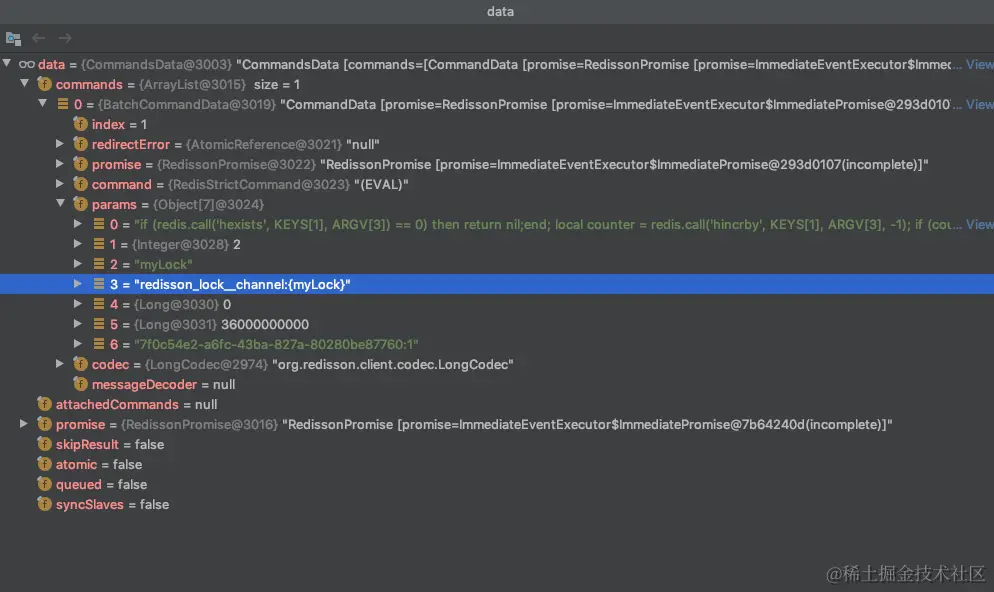The width and height of the screenshot is (994, 592).
Task: Expand params element 4 Long@3030
Action: (x=77, y=304)
